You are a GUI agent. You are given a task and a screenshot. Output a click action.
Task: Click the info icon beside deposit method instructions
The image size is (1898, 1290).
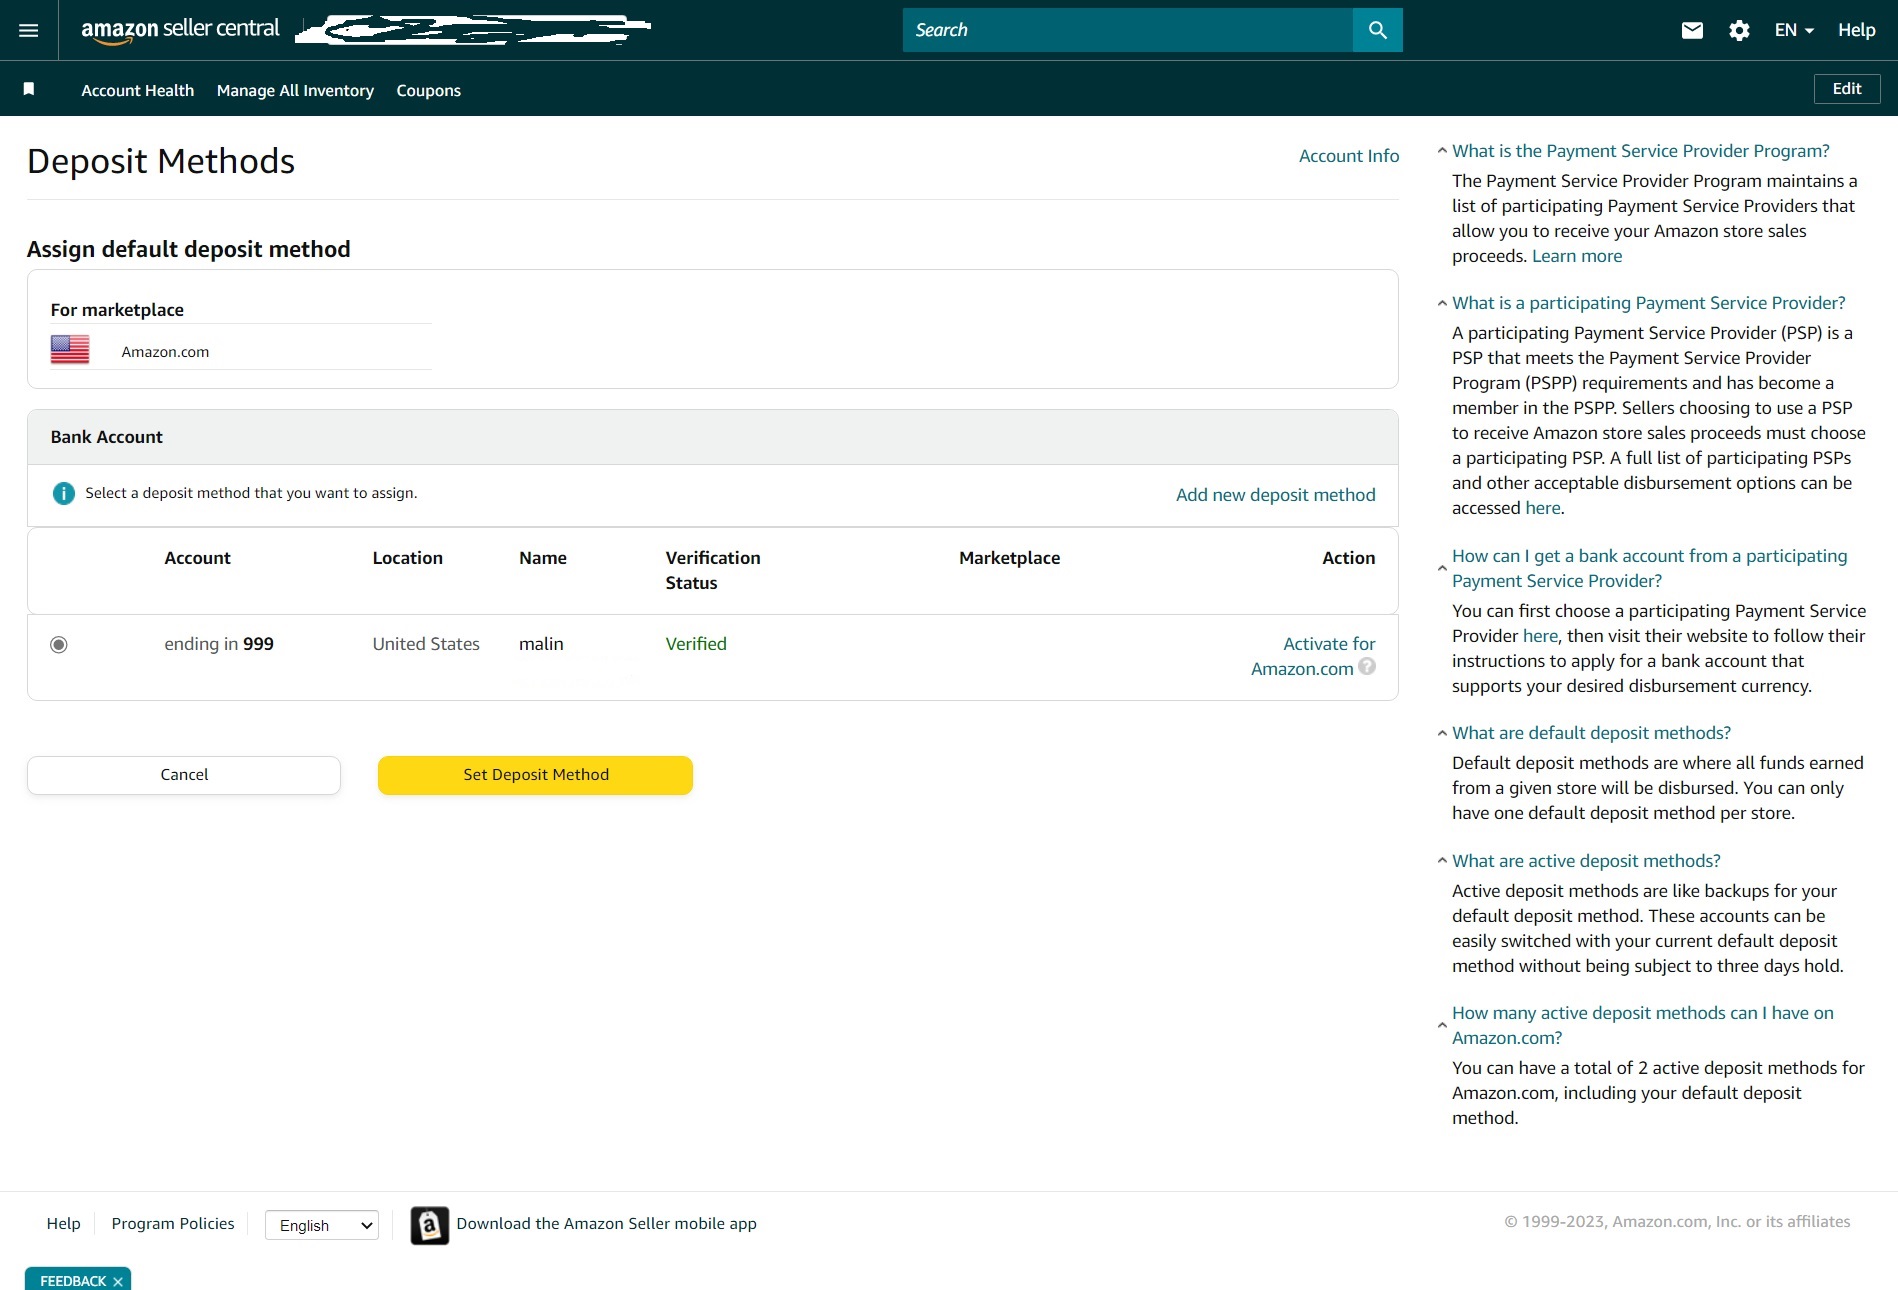coord(63,493)
